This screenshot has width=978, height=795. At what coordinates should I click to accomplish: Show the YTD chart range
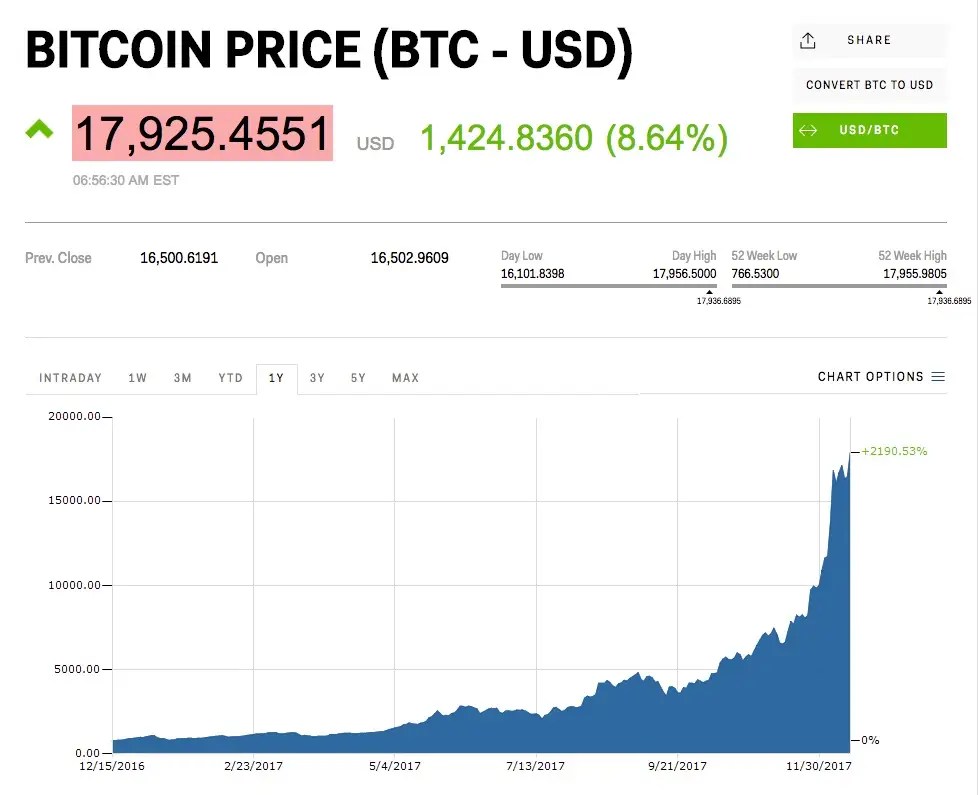point(230,378)
